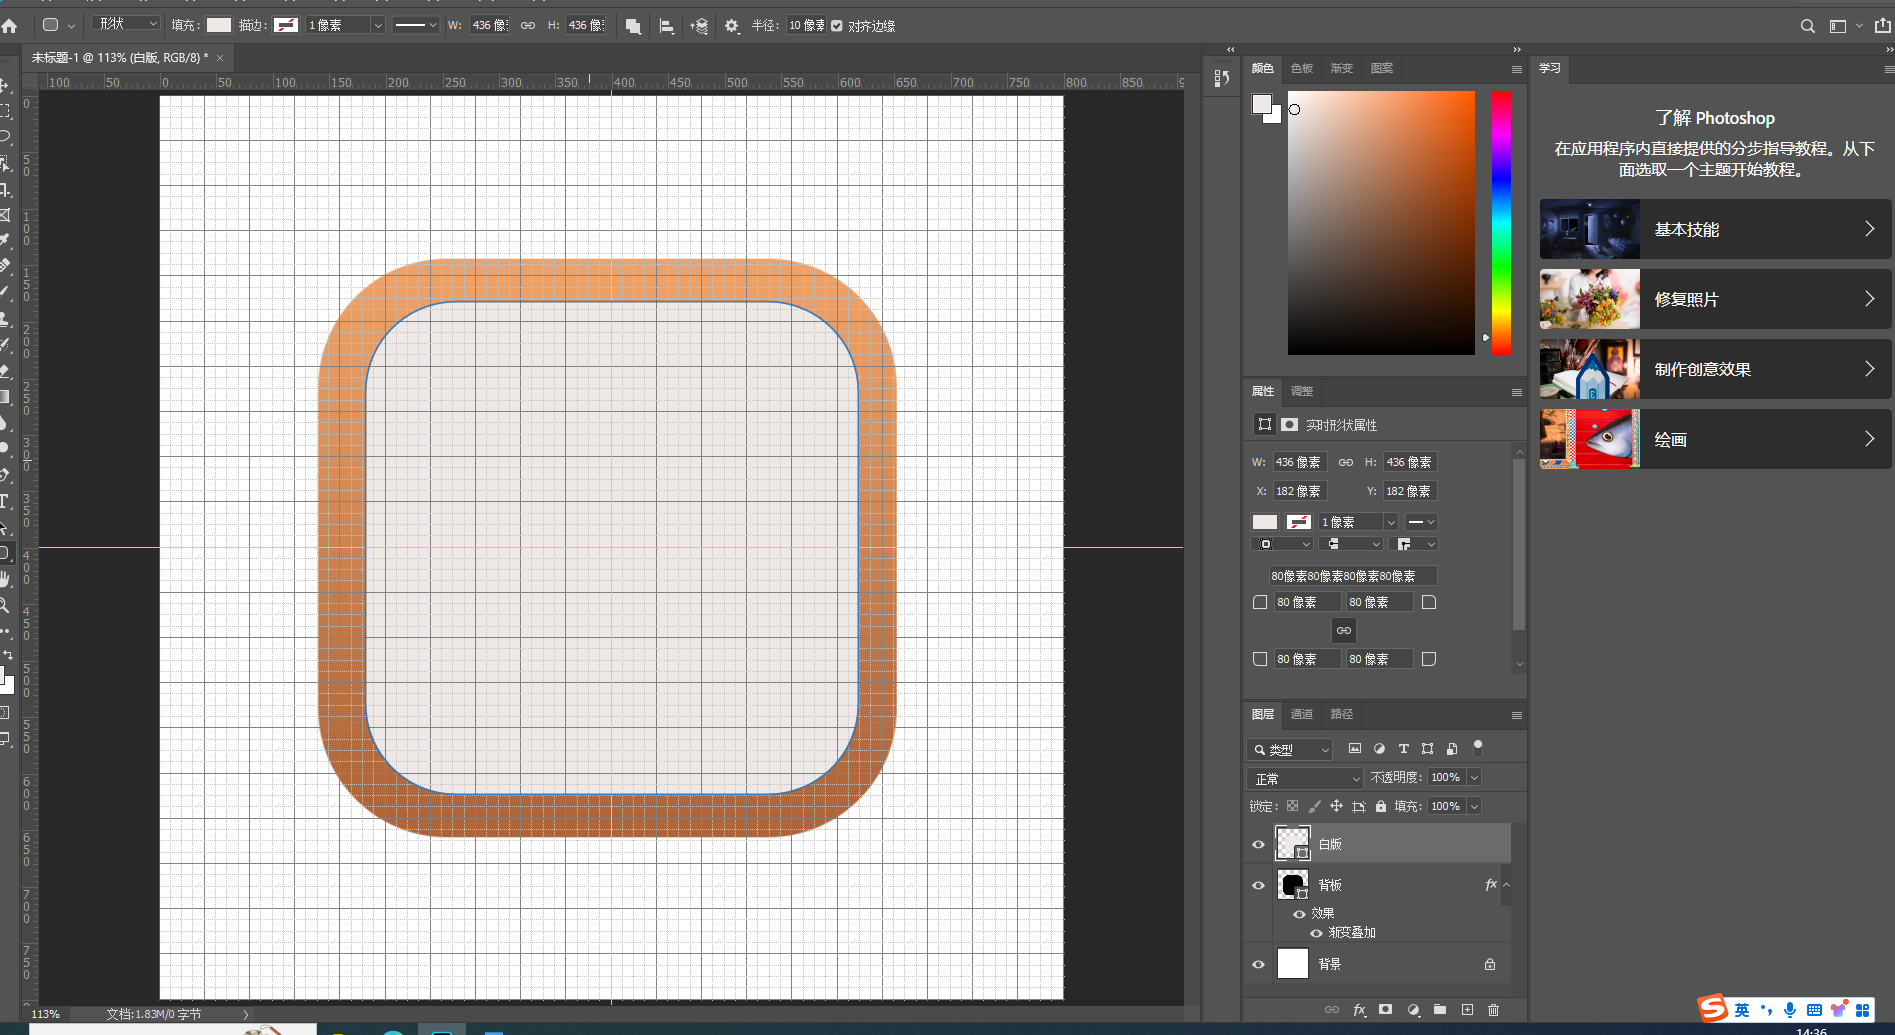Click the new group folder icon

point(1440,1010)
